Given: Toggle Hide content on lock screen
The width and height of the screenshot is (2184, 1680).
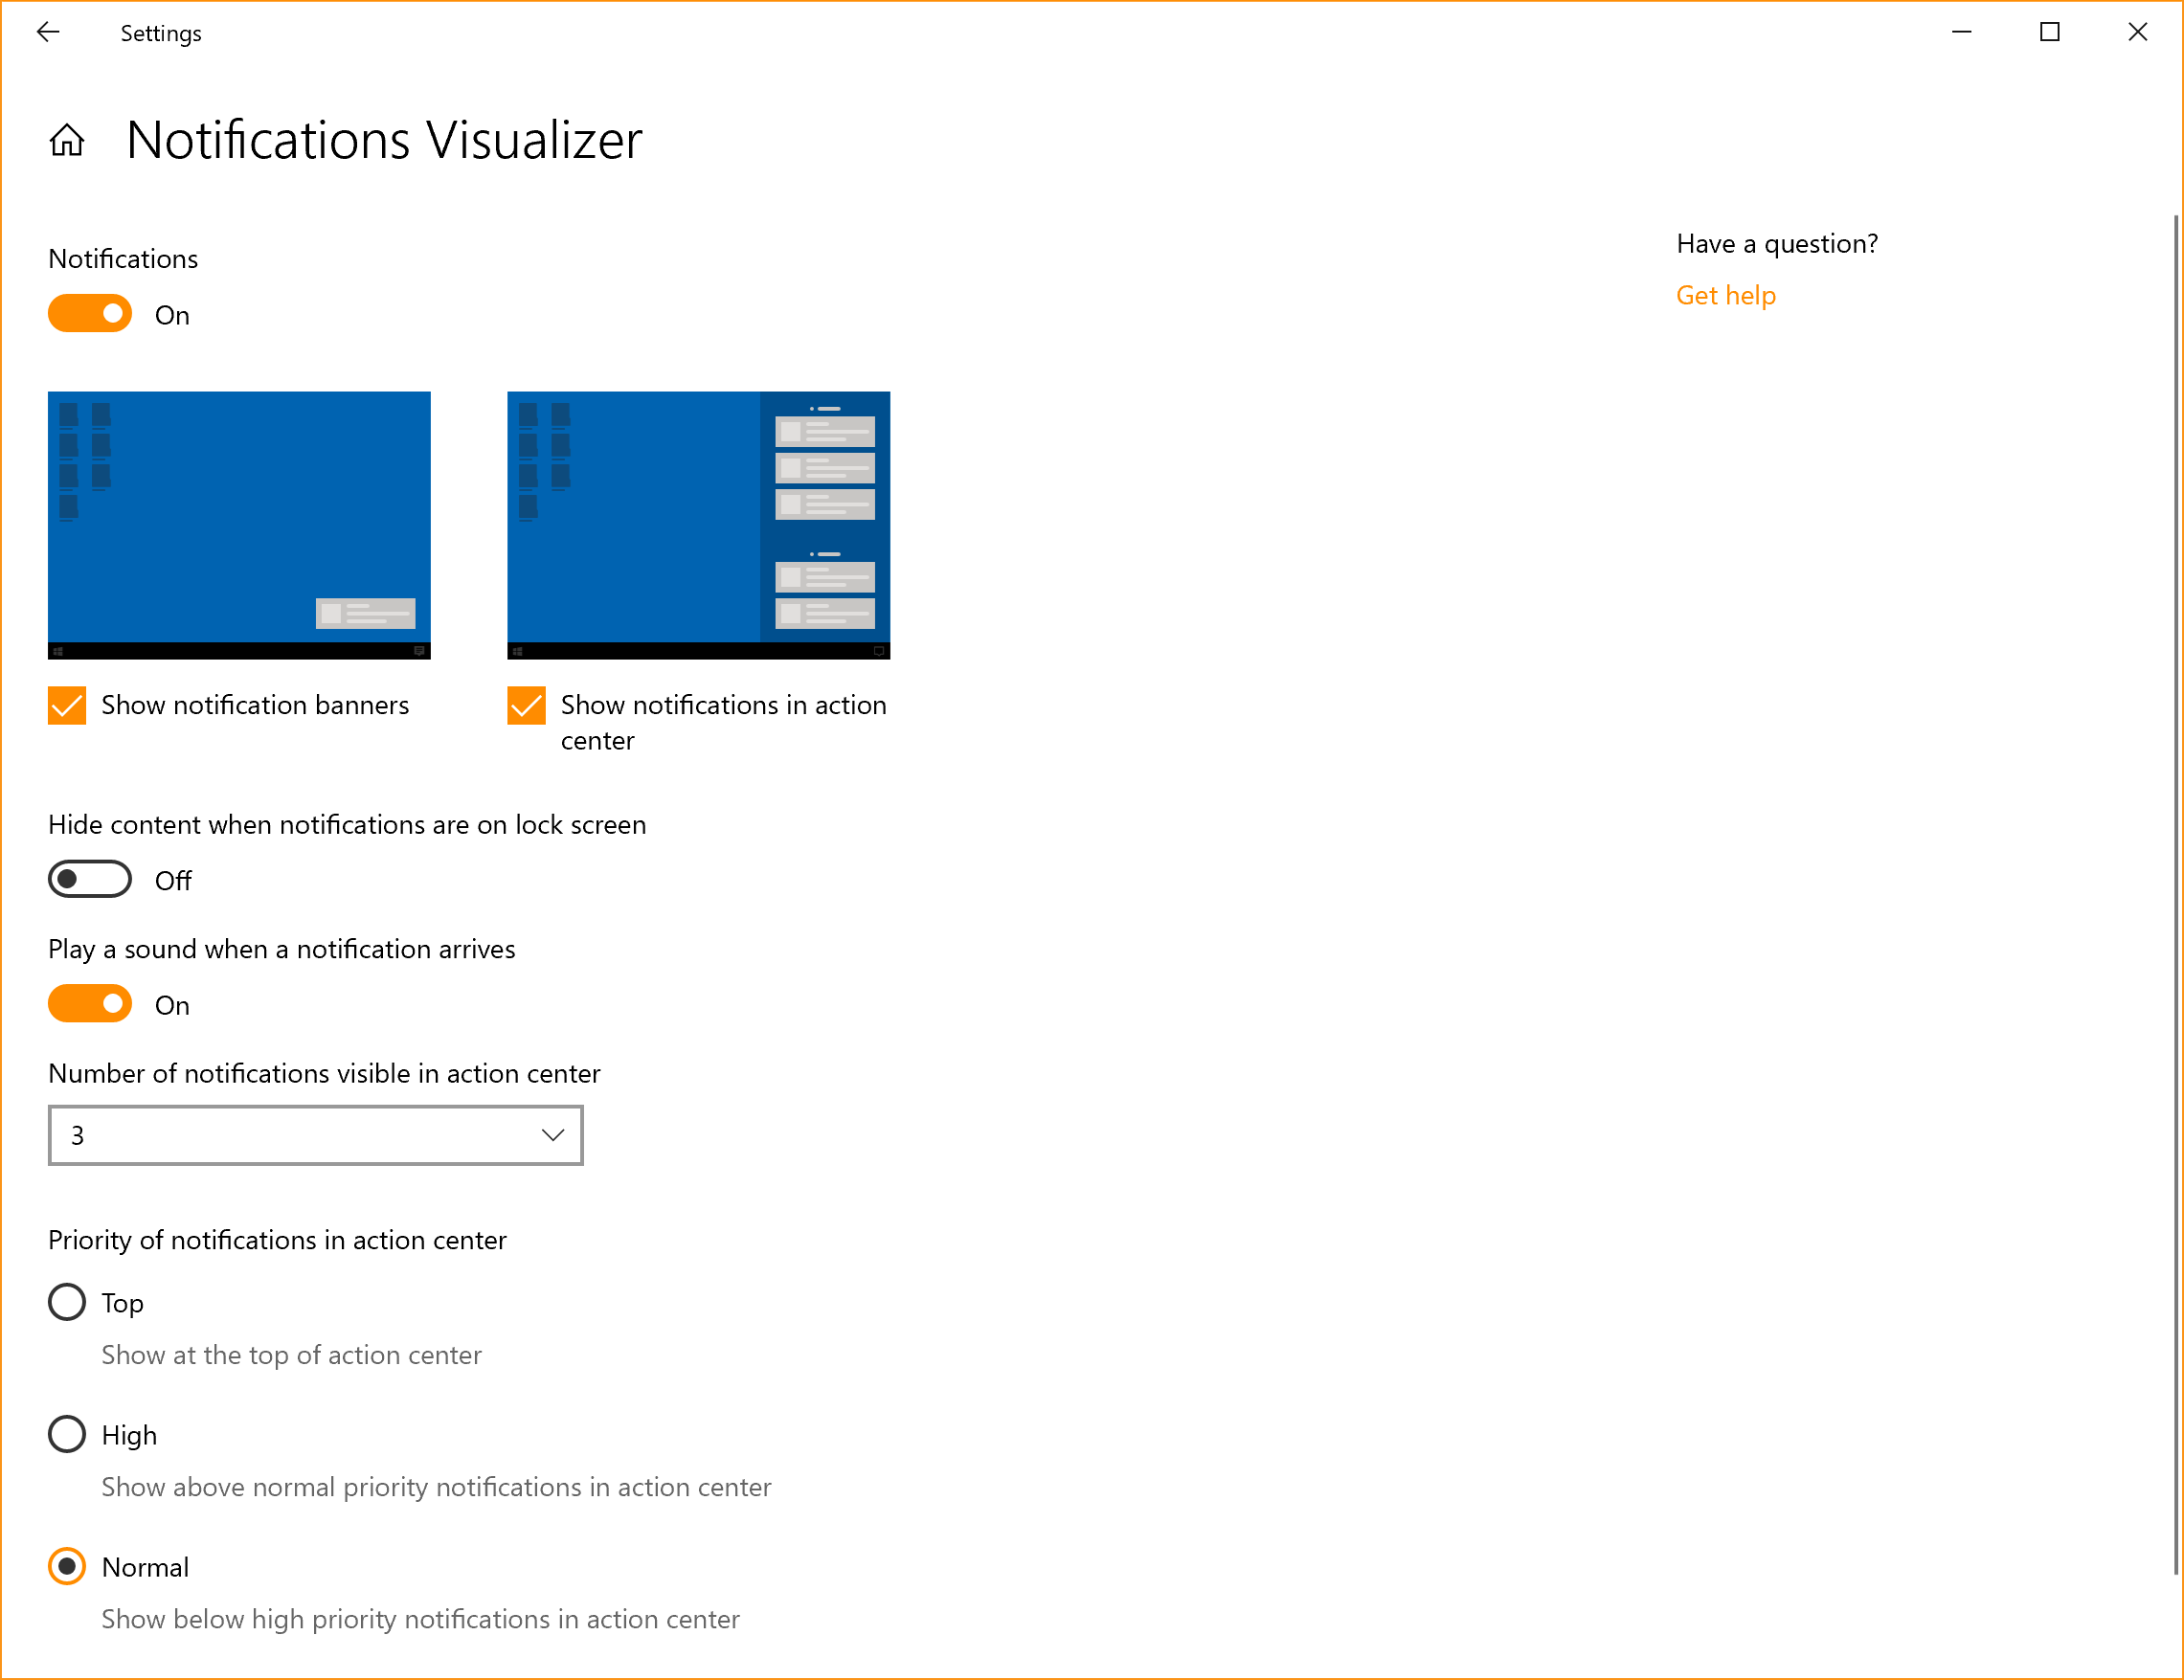Looking at the screenshot, I should (92, 877).
